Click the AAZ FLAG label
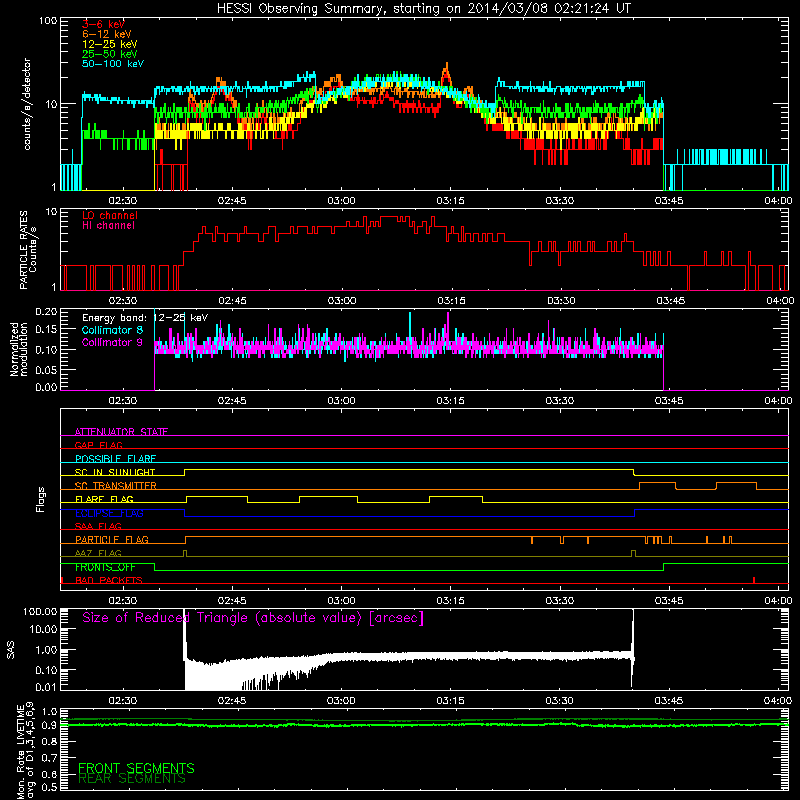The height and width of the screenshot is (800, 800). click(98, 553)
